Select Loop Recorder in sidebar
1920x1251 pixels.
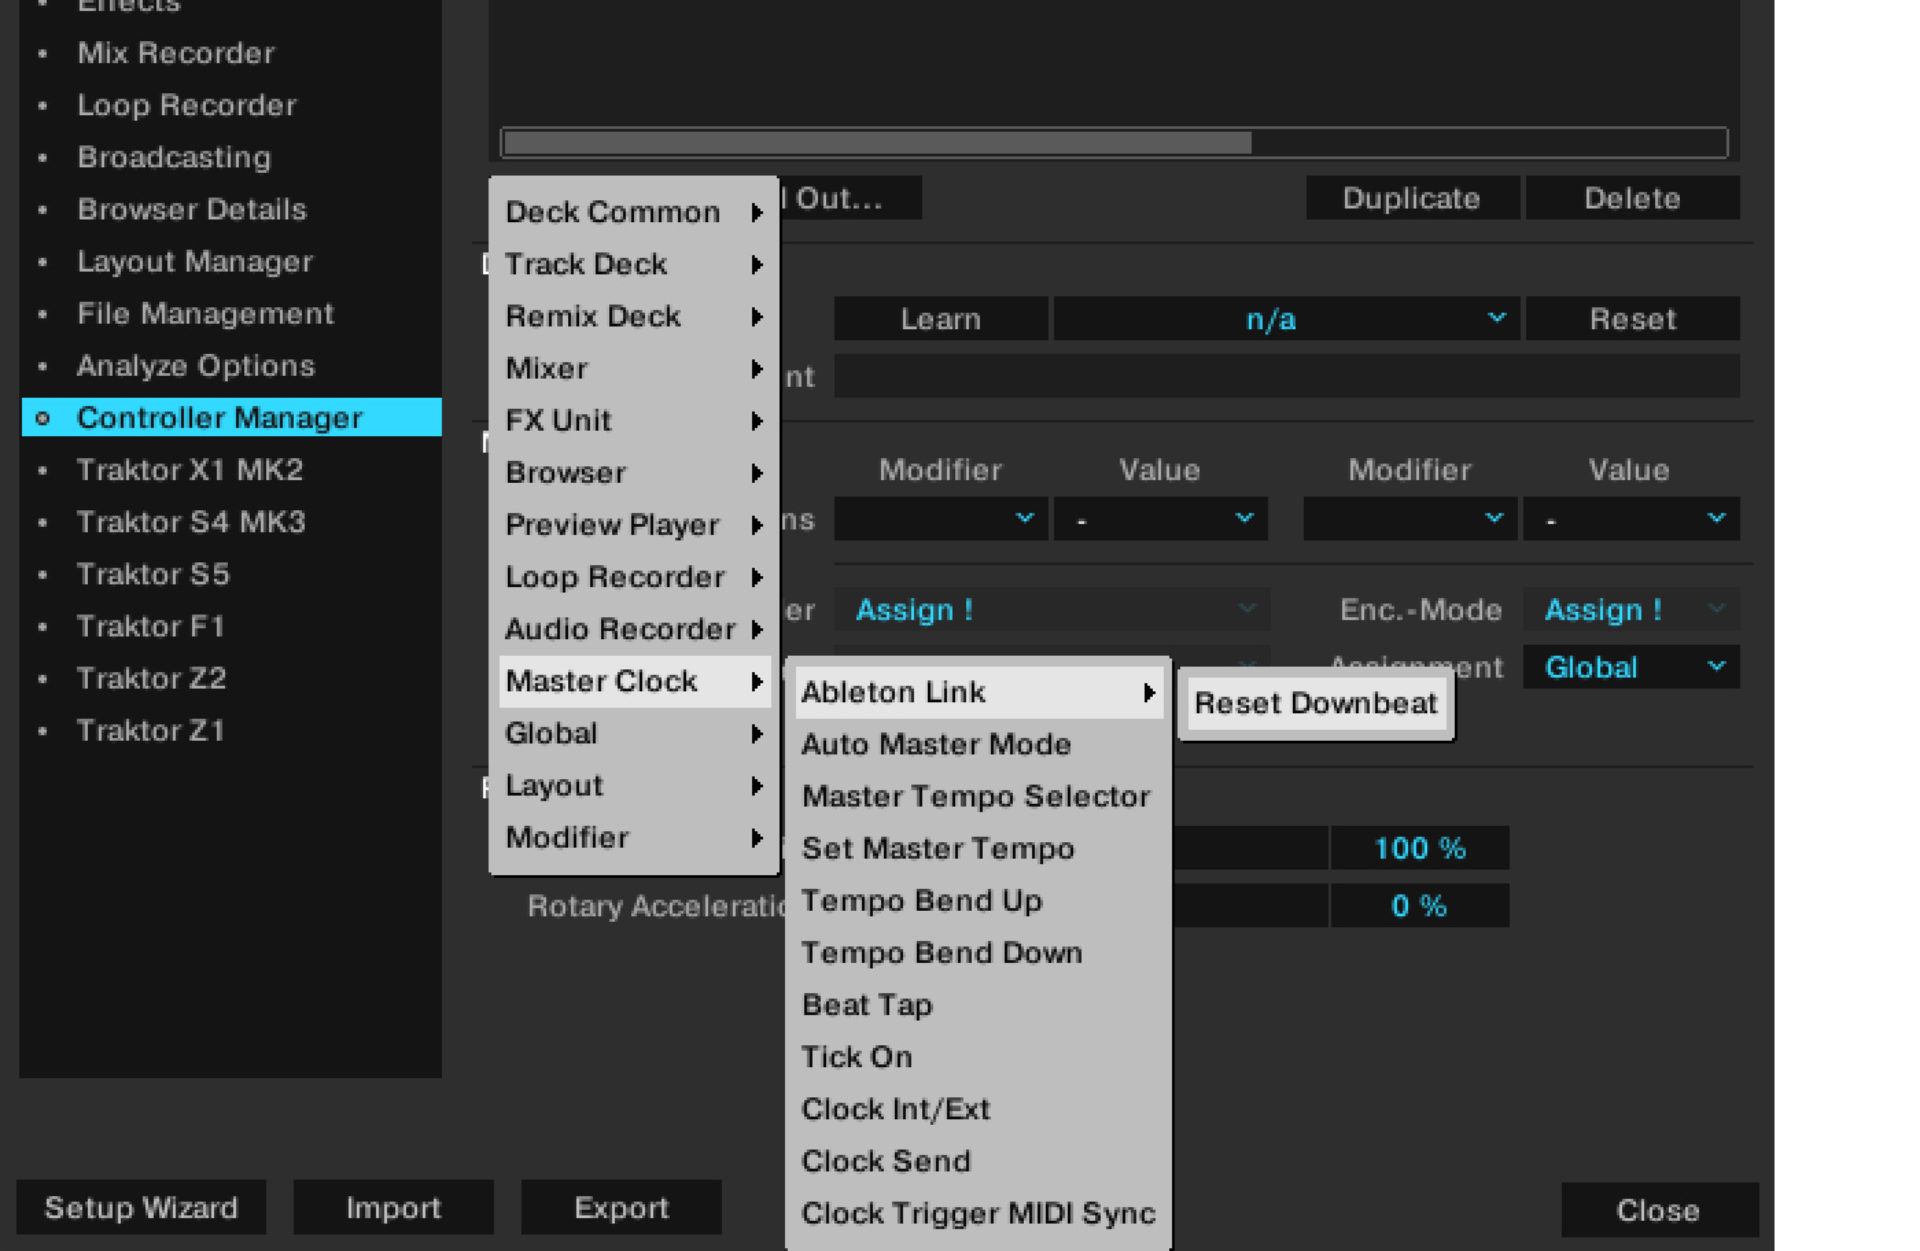pyautogui.click(x=231, y=105)
